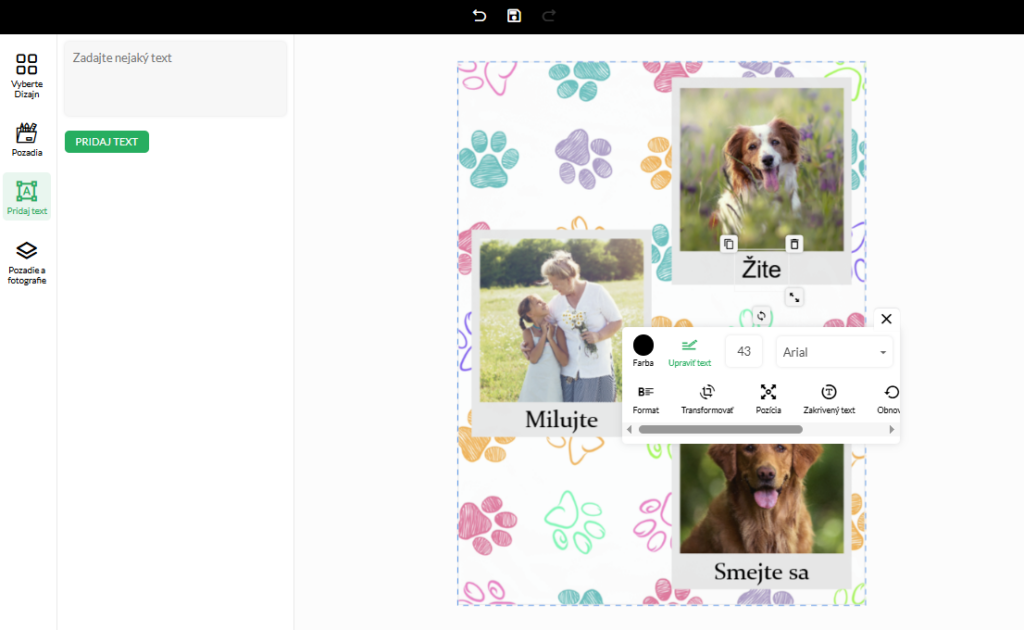Close the text editing toolbar
Viewport: 1024px width, 630px height.
click(x=886, y=319)
